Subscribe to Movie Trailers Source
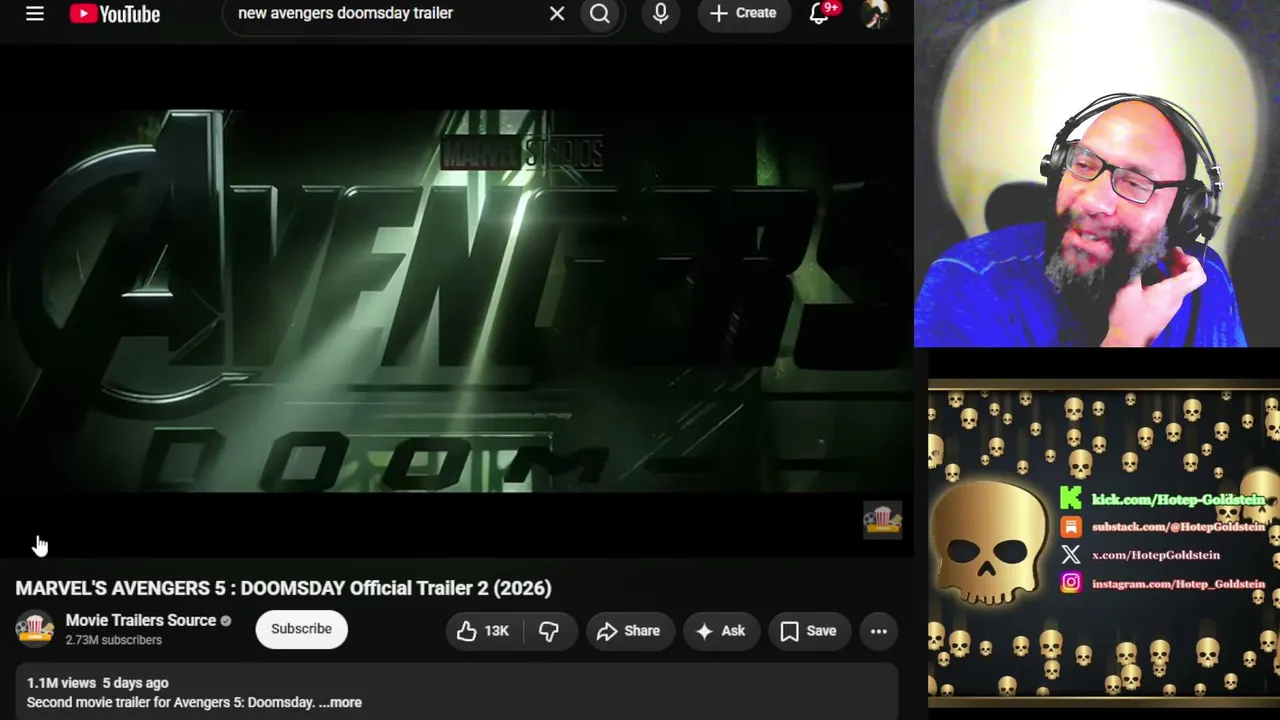The width and height of the screenshot is (1280, 720). (301, 629)
